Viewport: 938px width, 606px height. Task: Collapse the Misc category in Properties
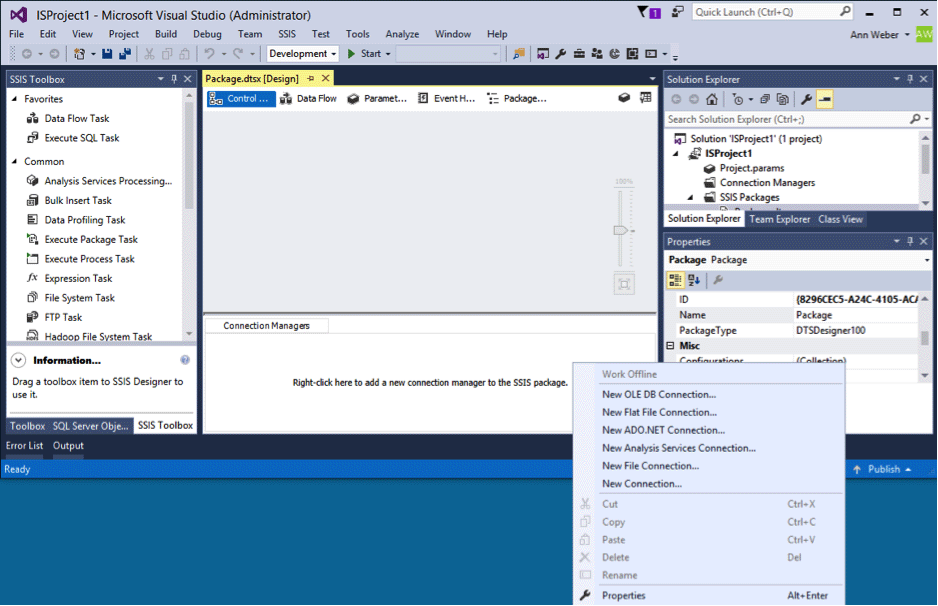pyautogui.click(x=671, y=346)
